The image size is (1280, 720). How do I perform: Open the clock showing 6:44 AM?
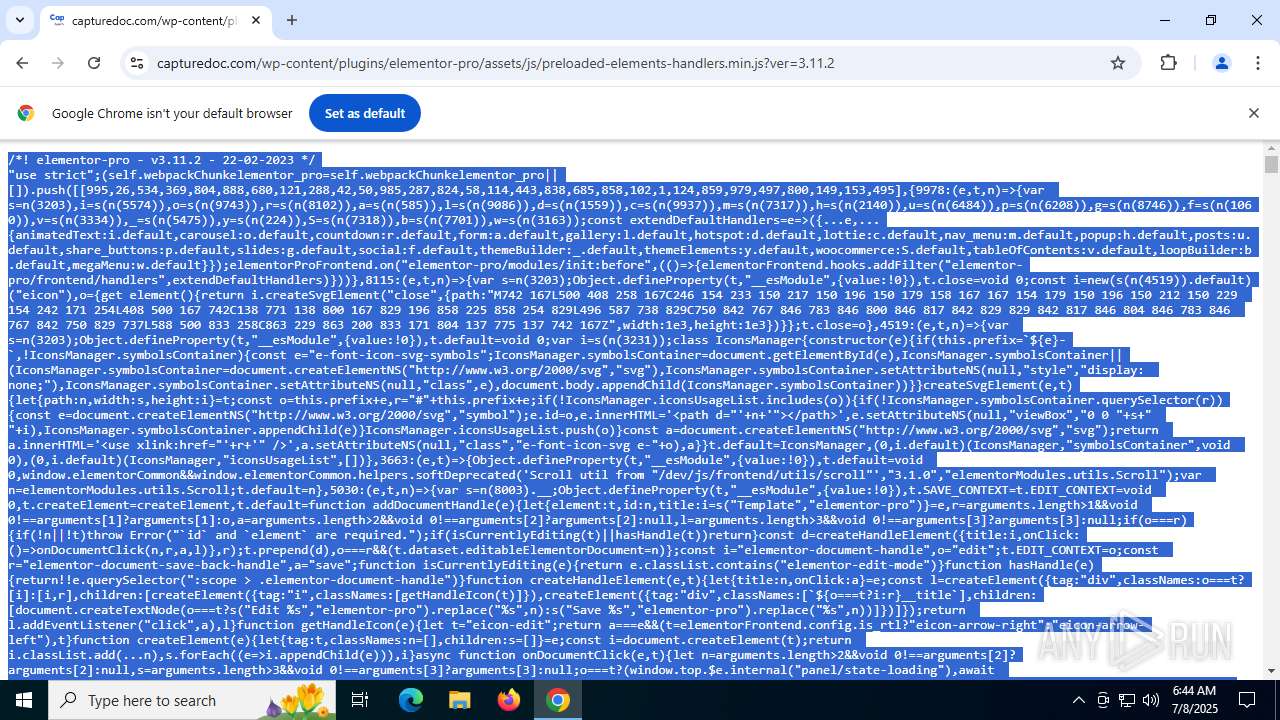[x=1192, y=700]
